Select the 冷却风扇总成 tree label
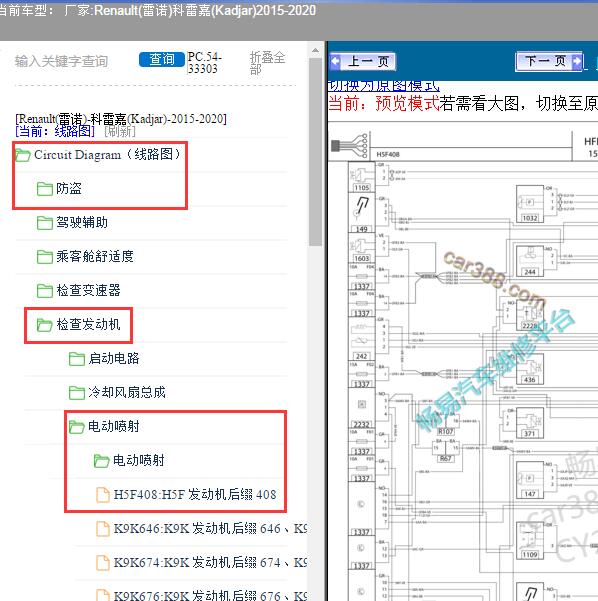The width and height of the screenshot is (598, 601). [x=127, y=392]
